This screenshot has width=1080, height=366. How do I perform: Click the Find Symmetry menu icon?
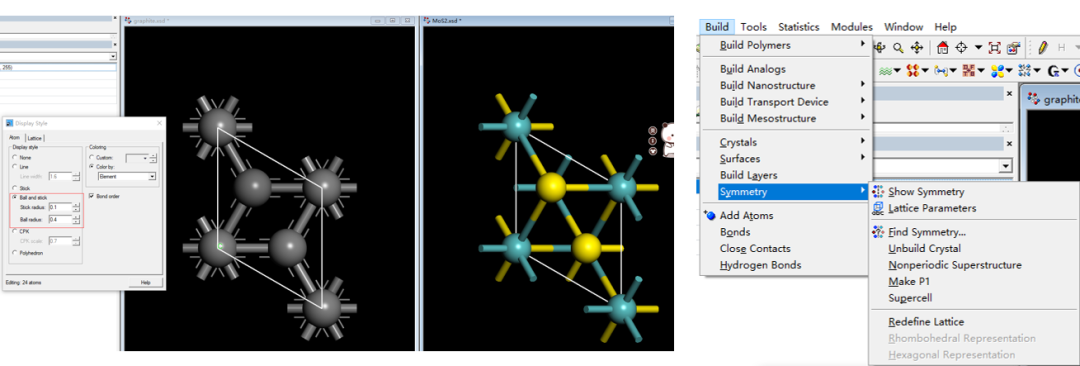click(x=878, y=232)
